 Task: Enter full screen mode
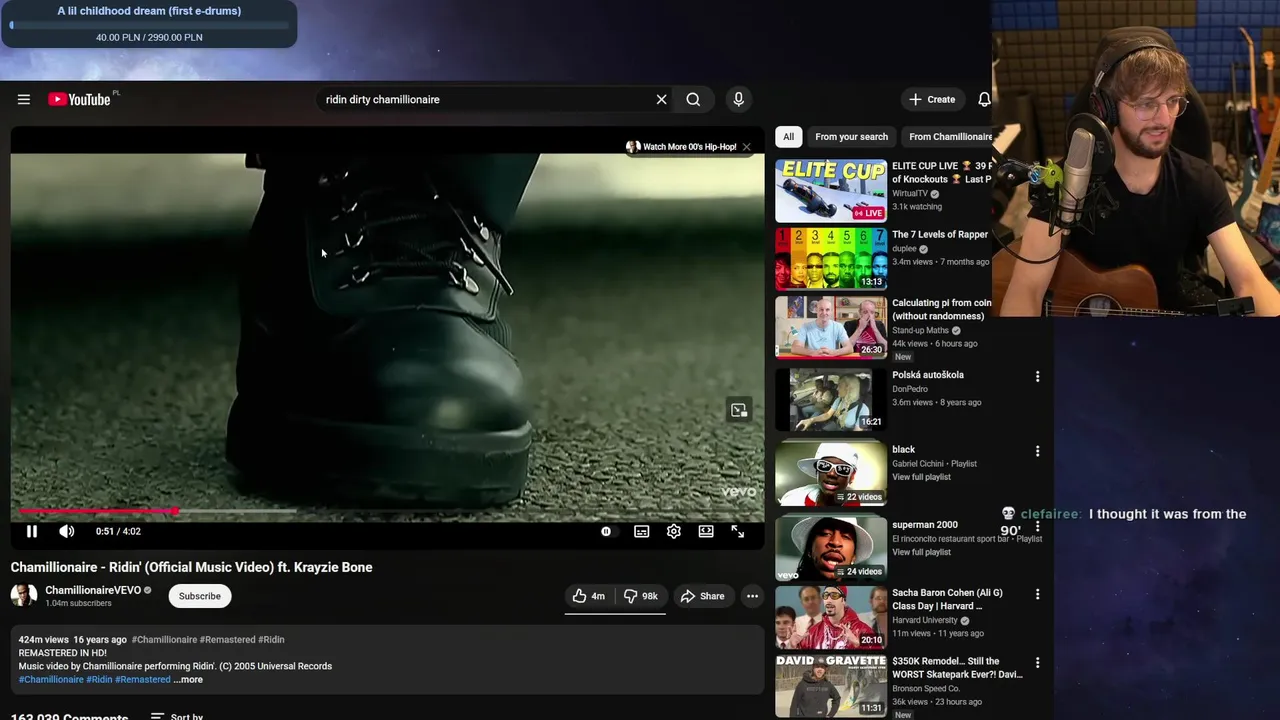[737, 532]
